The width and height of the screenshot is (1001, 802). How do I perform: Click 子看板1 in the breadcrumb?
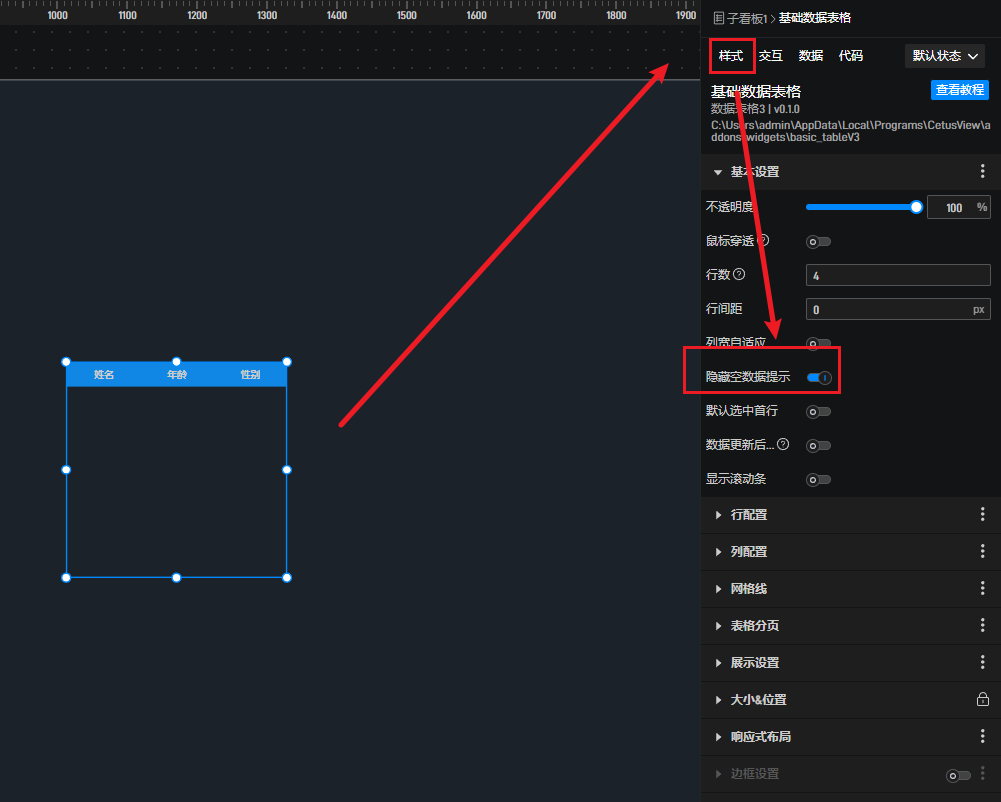[745, 18]
